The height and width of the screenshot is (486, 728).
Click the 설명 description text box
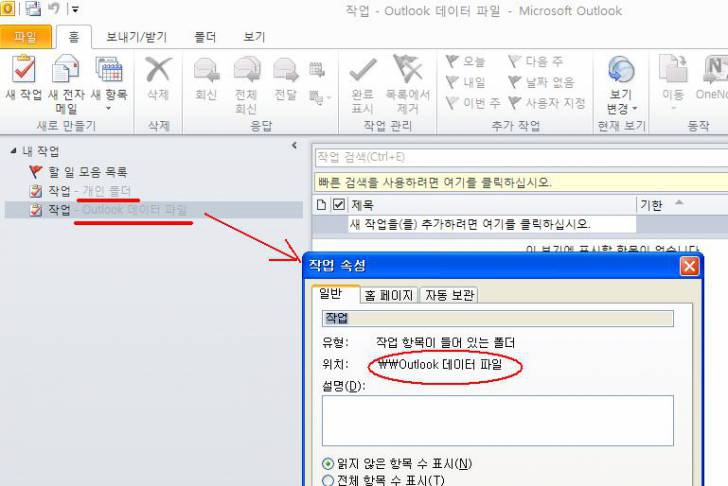(497, 421)
